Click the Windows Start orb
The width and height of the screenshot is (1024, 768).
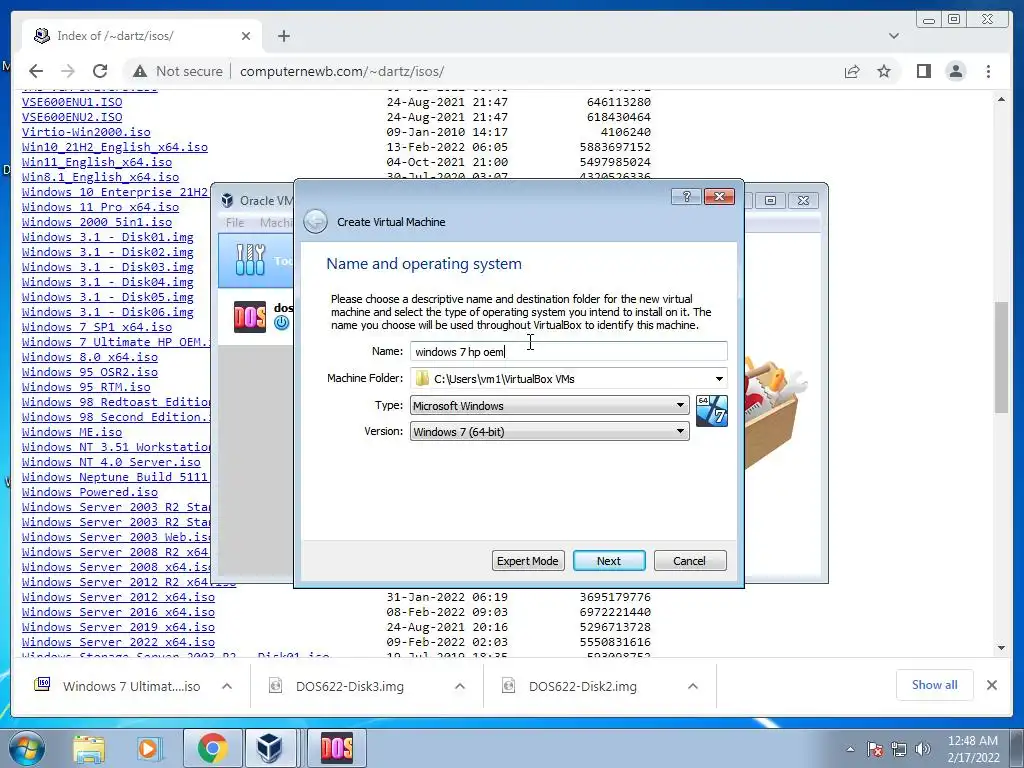(x=27, y=748)
